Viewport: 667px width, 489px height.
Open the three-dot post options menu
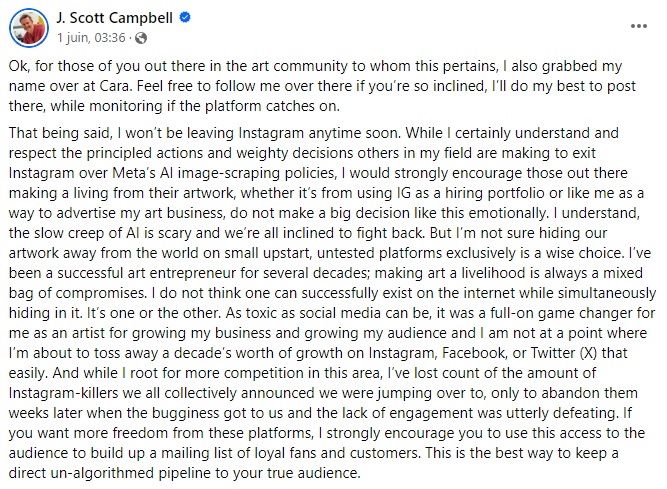coord(638,26)
